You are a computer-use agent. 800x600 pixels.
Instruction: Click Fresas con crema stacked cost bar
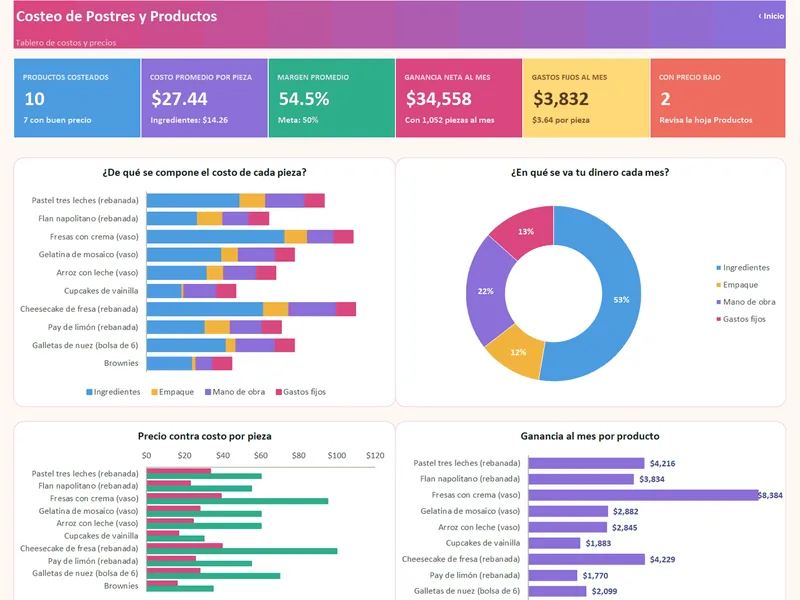pos(250,237)
